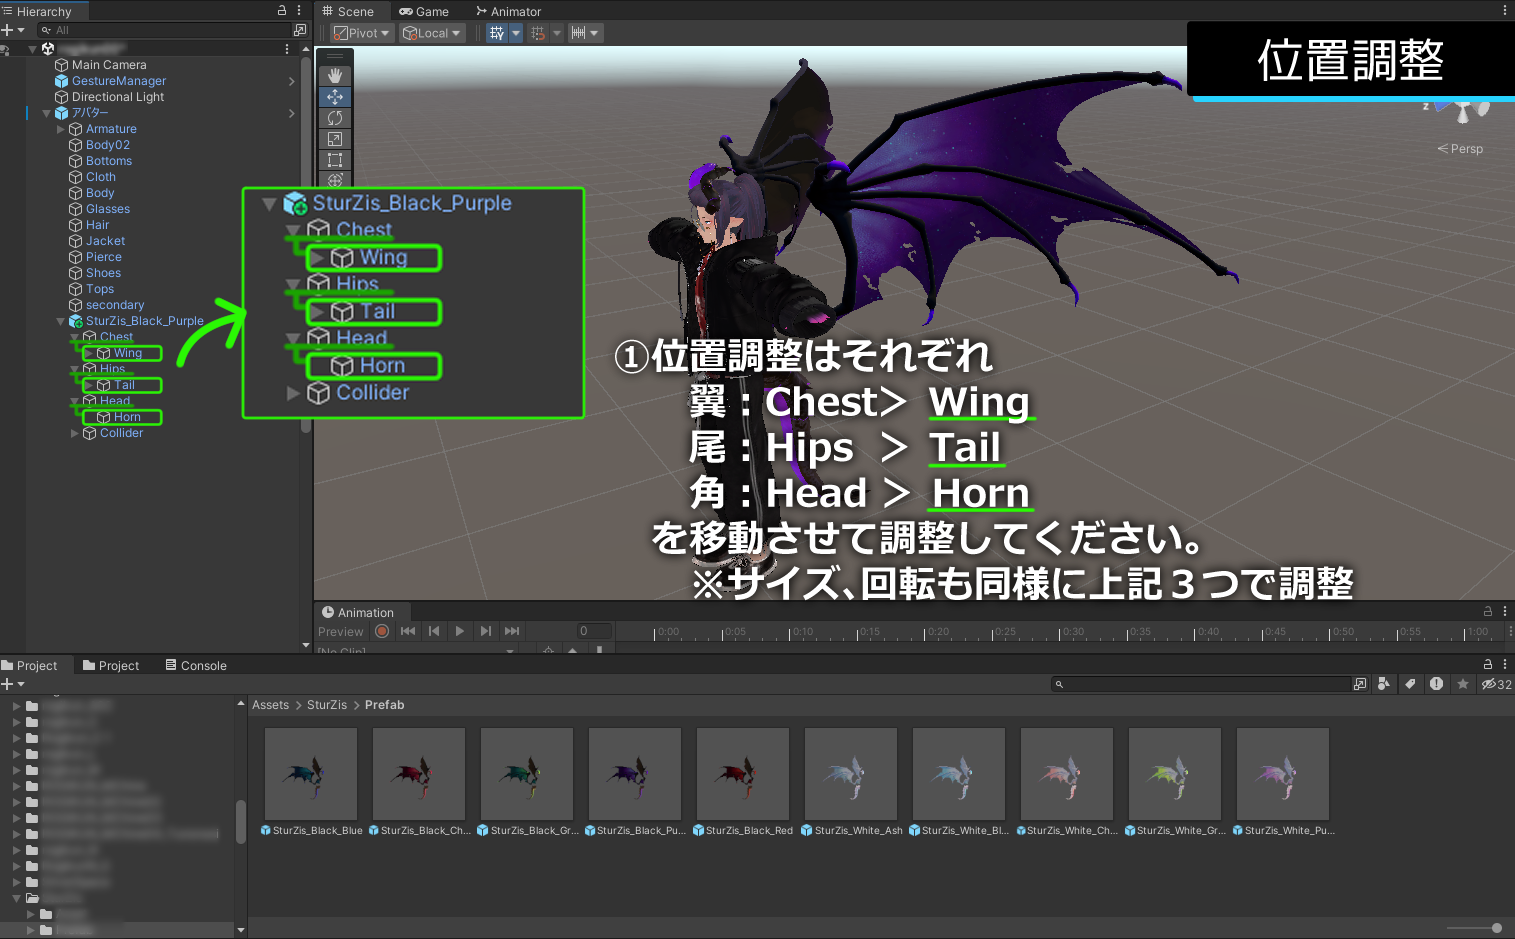Screen dimensions: 1515x939
Task: Click the Assets breadcrumb link
Action: point(270,704)
